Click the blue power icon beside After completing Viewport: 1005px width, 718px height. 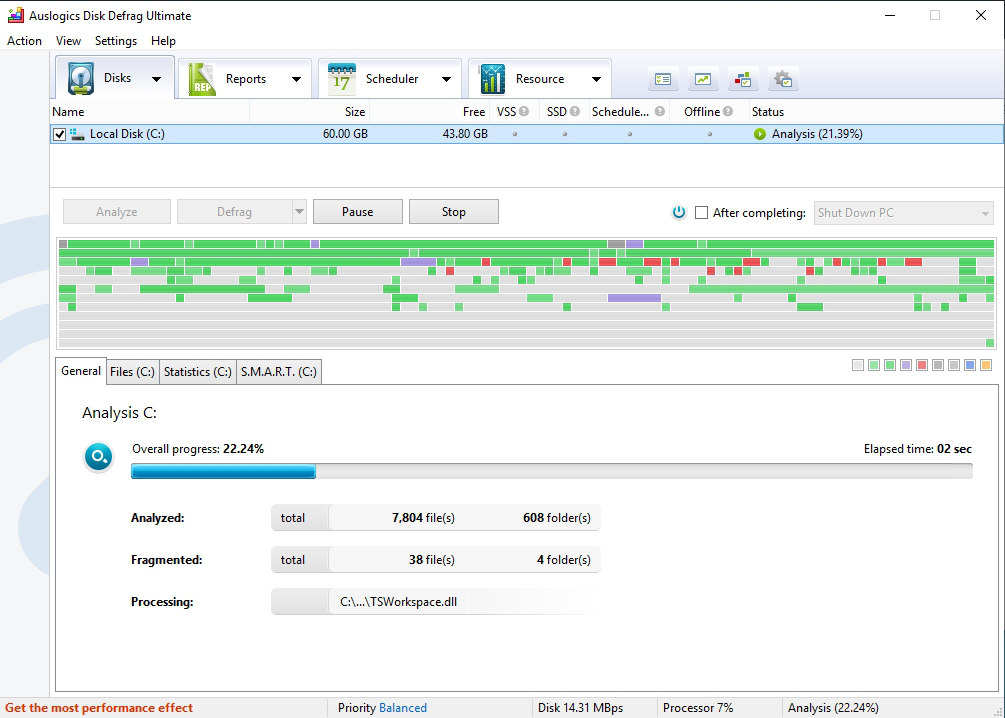click(679, 212)
